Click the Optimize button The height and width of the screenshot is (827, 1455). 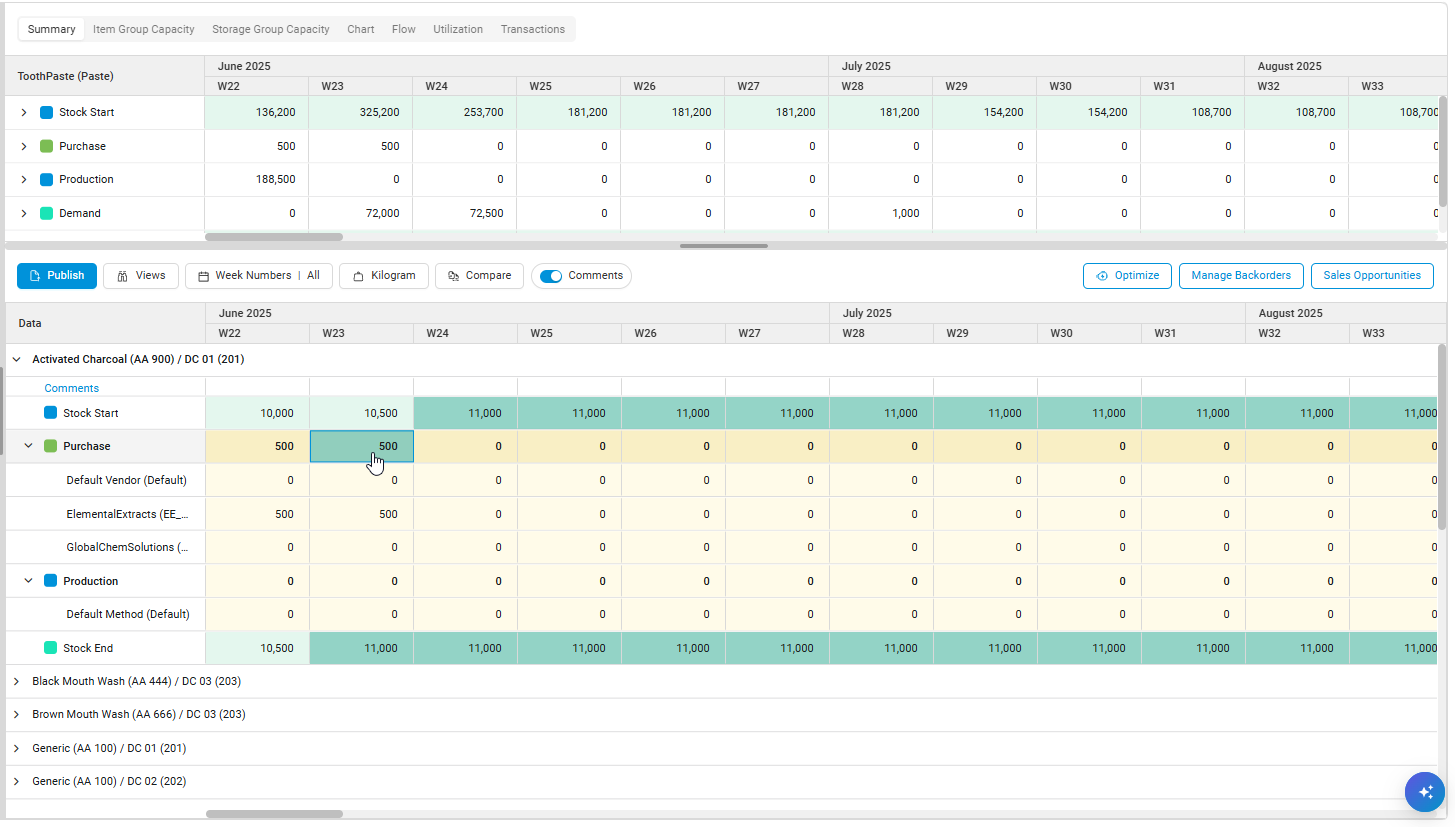[x=1127, y=276]
